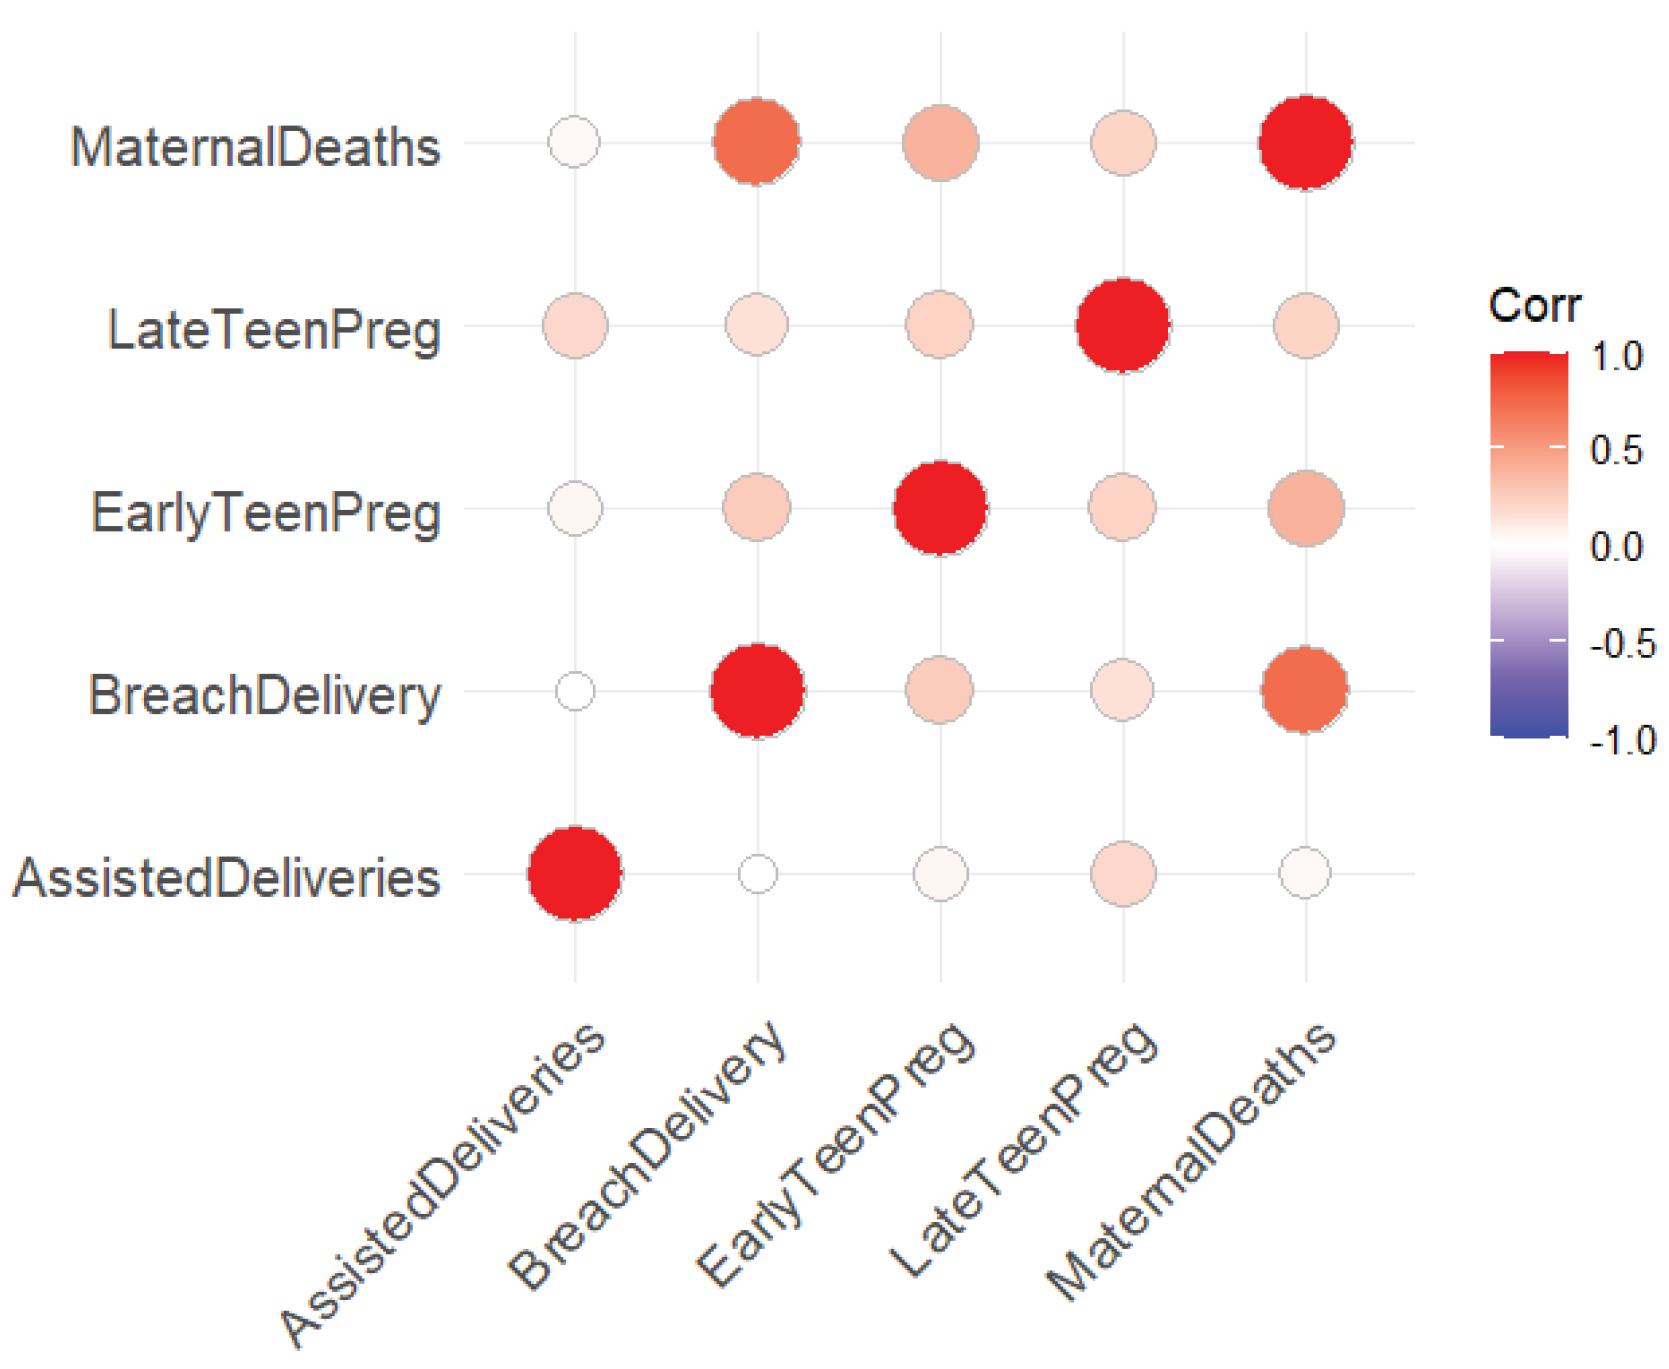Image resolution: width=1669 pixels, height=1369 pixels.
Task: Click the rotated MaternalDeaths x-axis label
Action: [x=1190, y=1160]
